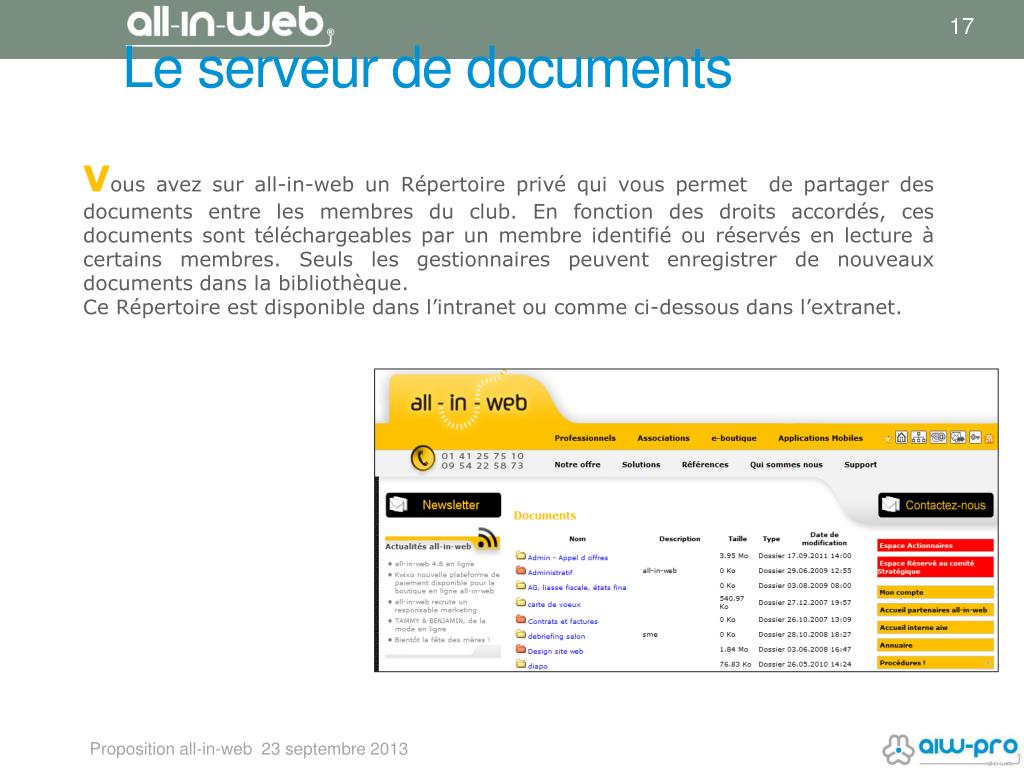
Task: Open folder link debriefing salon
Action: (x=556, y=637)
